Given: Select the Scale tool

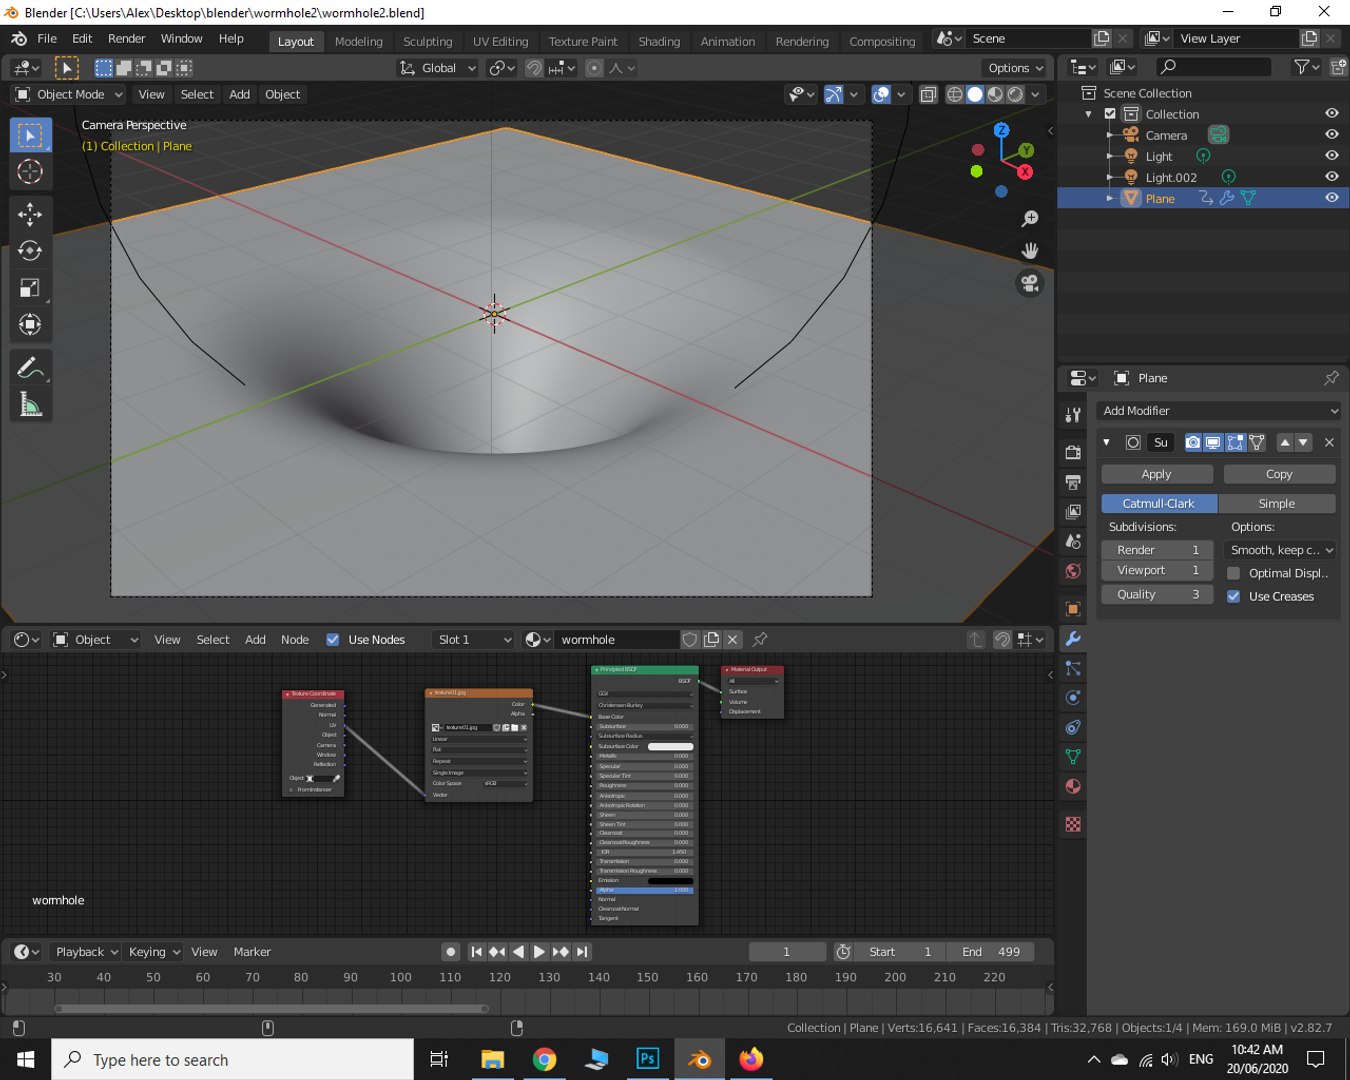Looking at the screenshot, I should (x=30, y=288).
